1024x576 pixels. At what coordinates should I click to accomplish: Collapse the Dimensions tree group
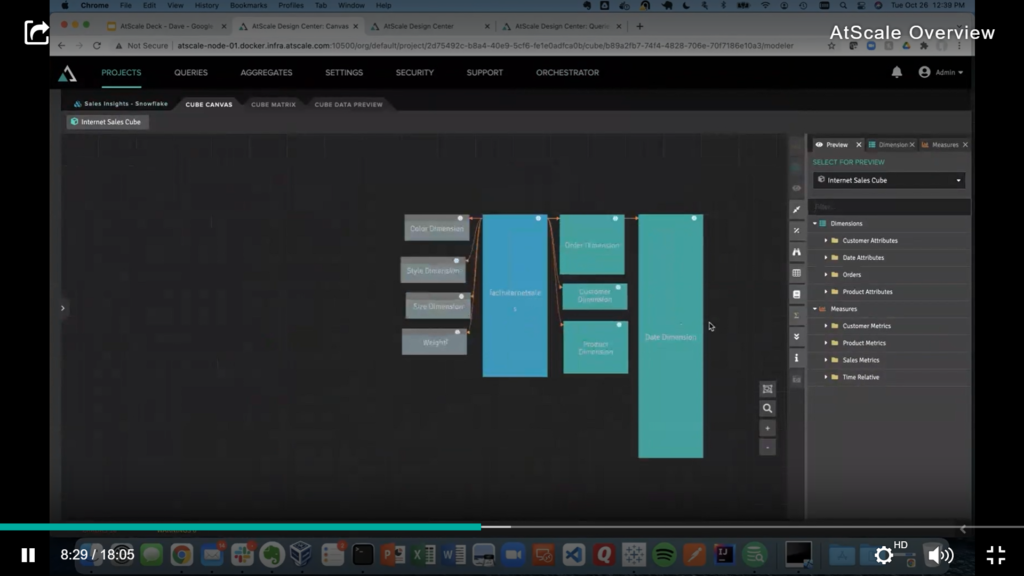click(815, 223)
